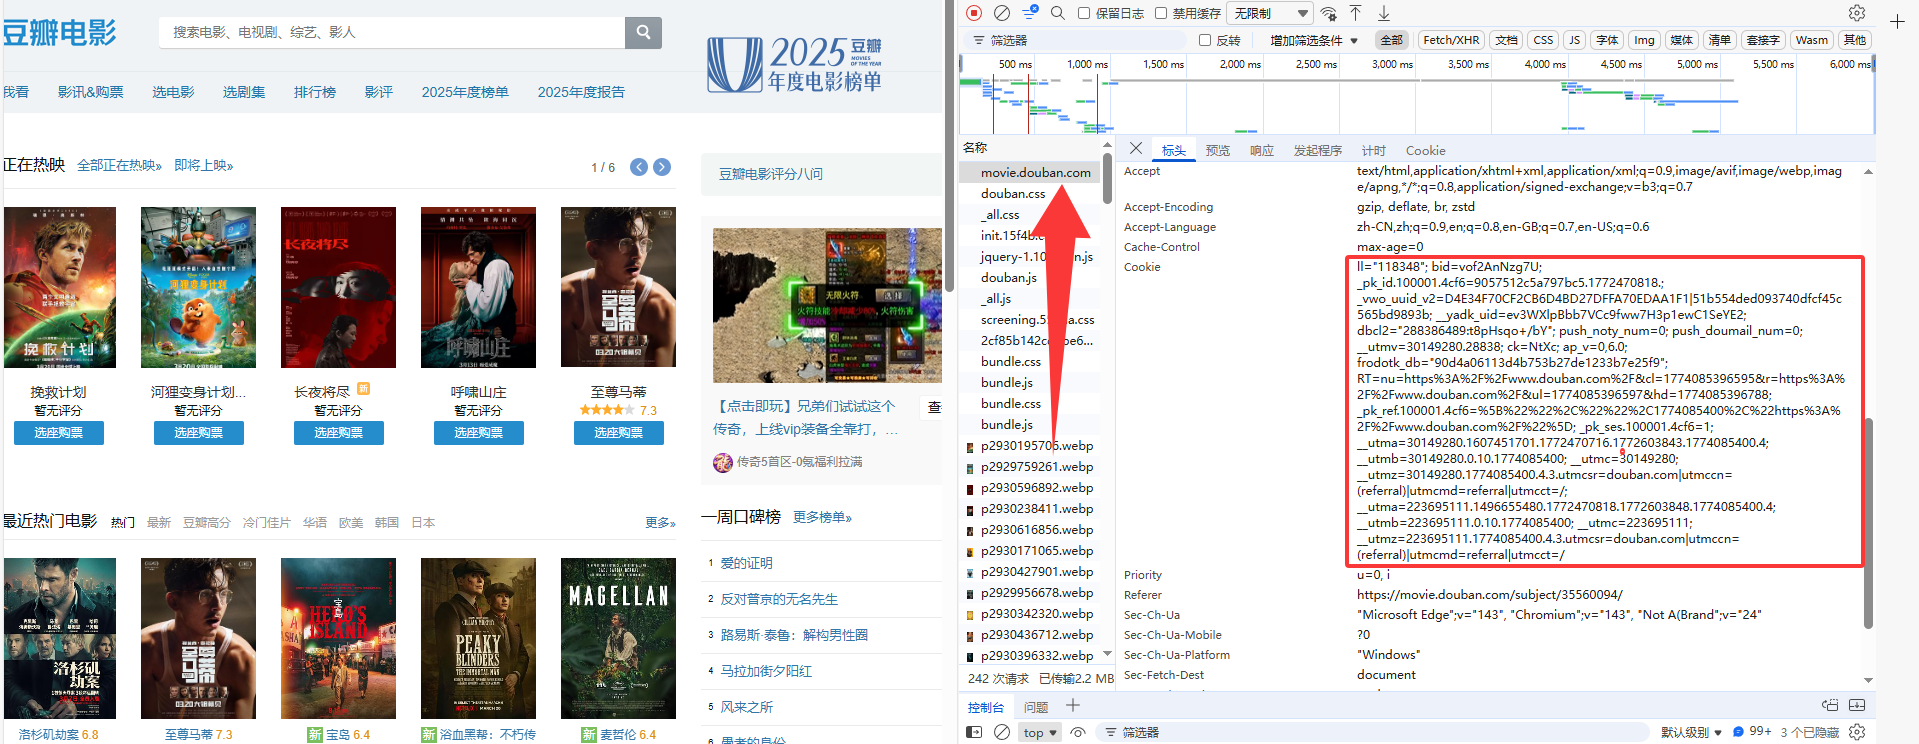Enable the 保留日志 checkbox
The image size is (1919, 744).
(1084, 13)
